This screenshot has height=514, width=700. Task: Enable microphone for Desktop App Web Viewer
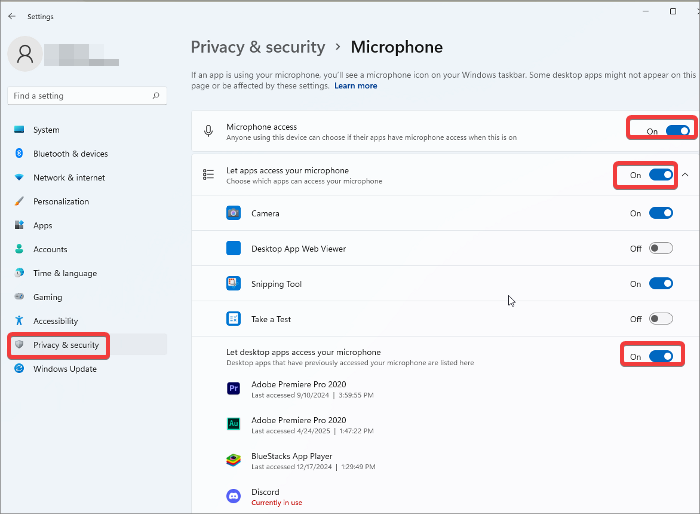click(x=661, y=249)
